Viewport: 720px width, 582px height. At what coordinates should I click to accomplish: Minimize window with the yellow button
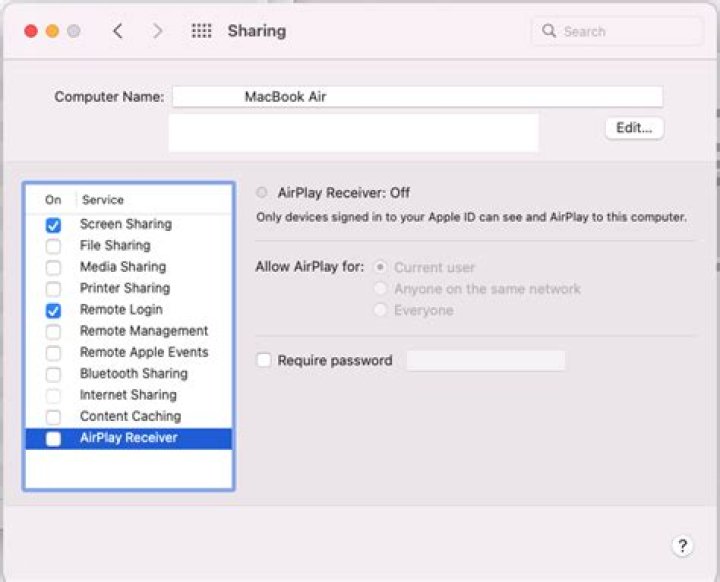(52, 31)
